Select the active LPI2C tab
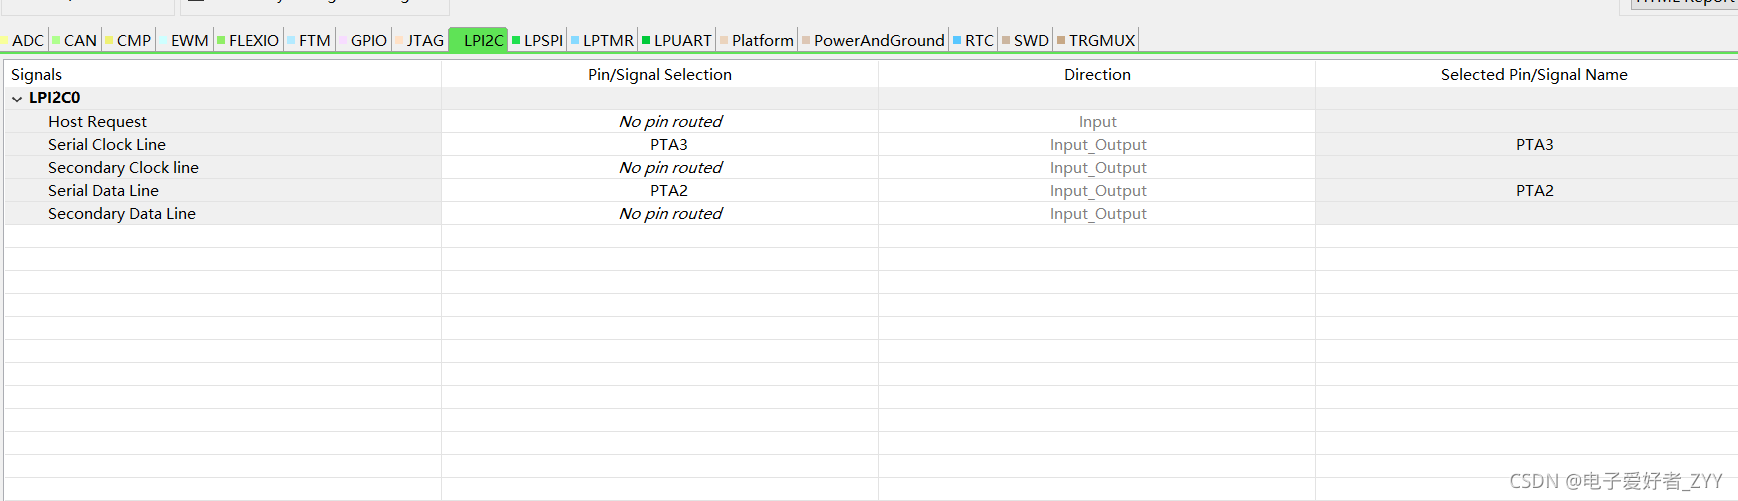 (x=479, y=40)
